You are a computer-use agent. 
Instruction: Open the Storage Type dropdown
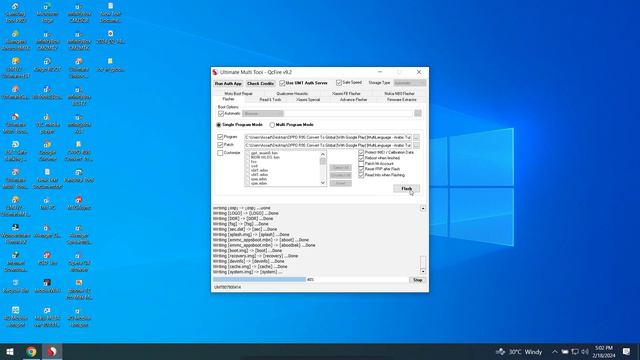tap(410, 83)
